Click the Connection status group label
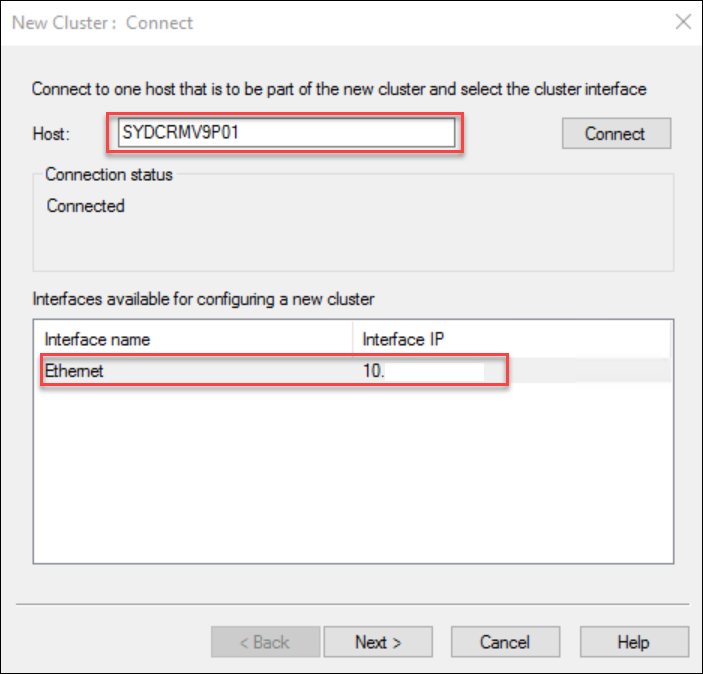 tap(109, 174)
